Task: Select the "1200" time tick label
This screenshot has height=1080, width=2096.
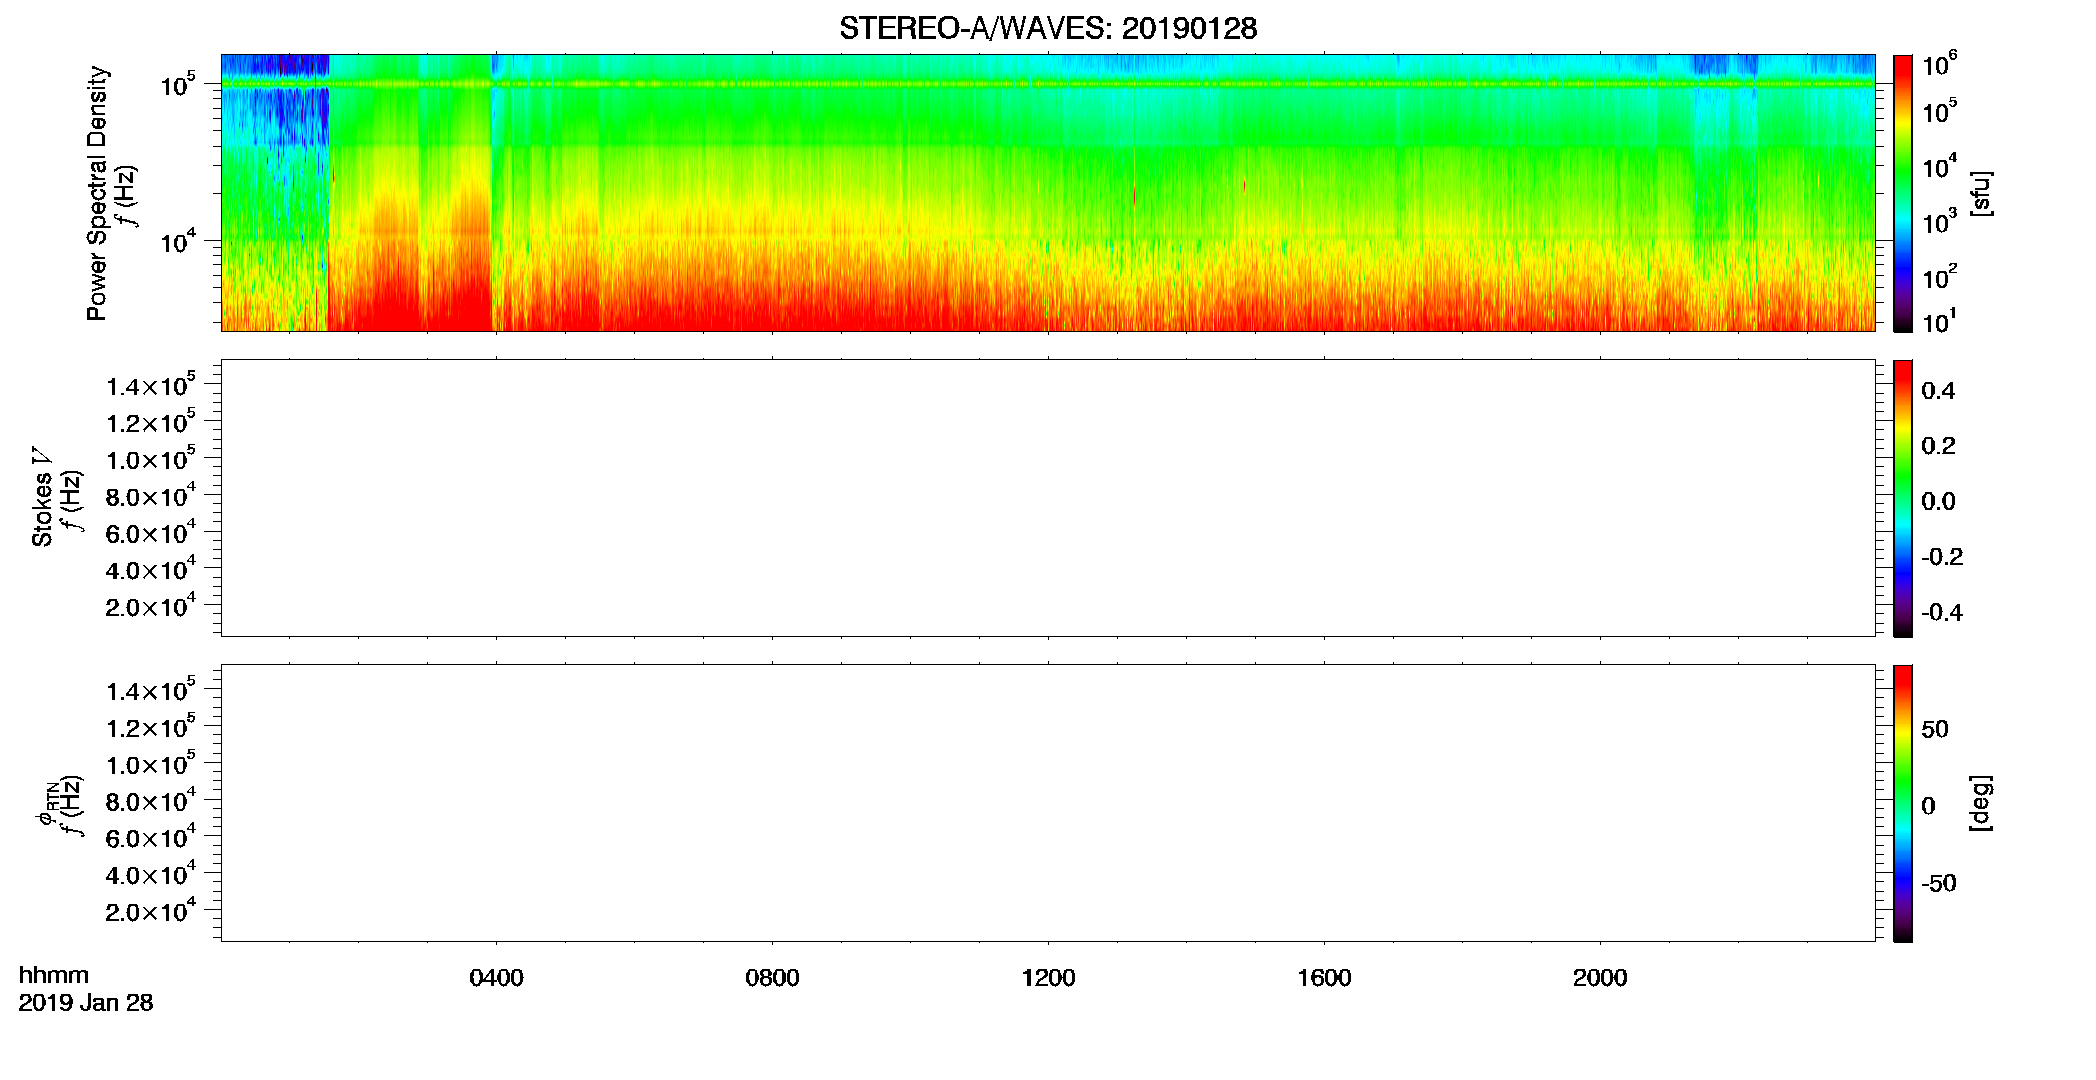Action: (x=1048, y=978)
